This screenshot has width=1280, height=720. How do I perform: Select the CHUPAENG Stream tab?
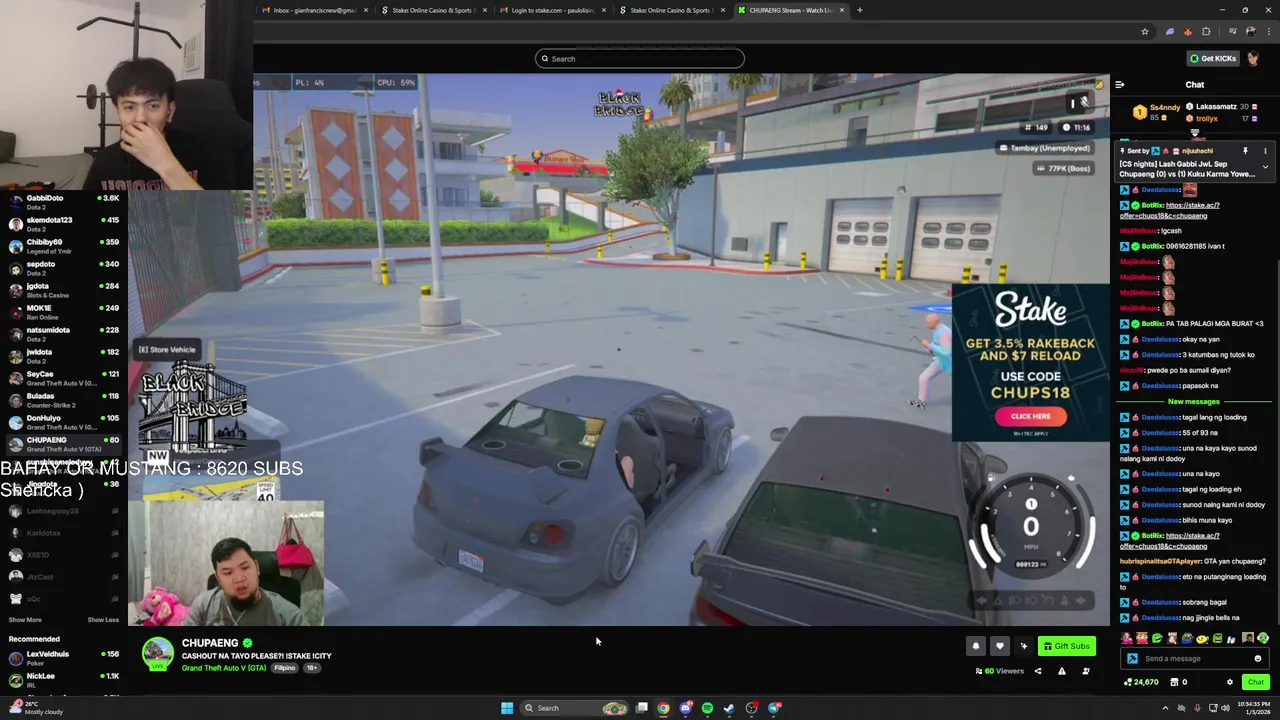(x=790, y=10)
